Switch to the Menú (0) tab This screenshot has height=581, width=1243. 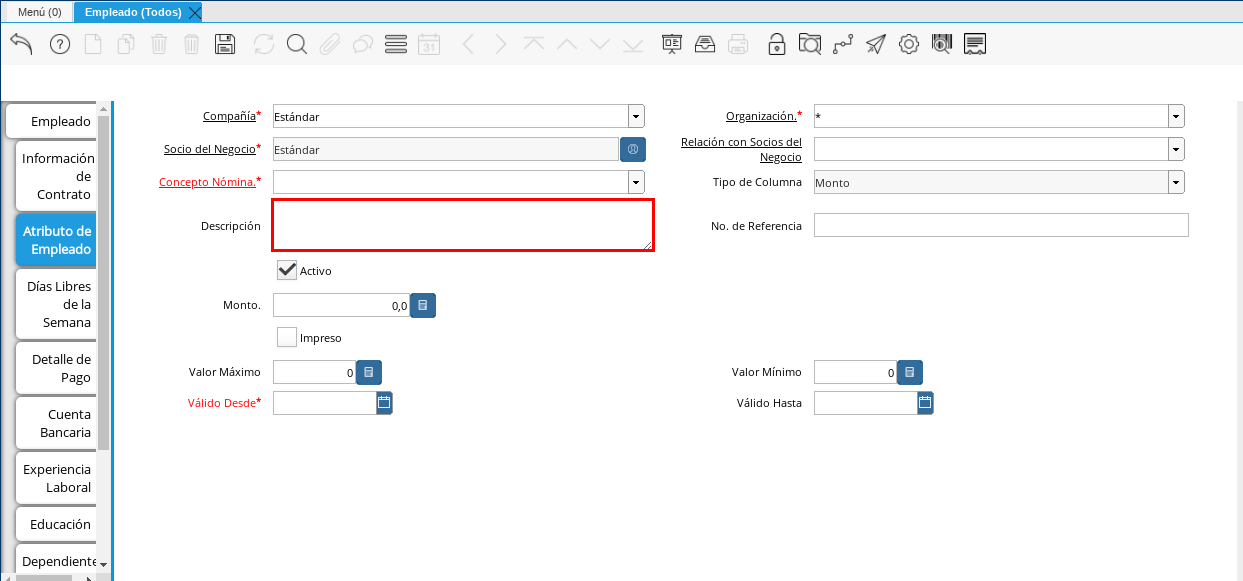39,12
